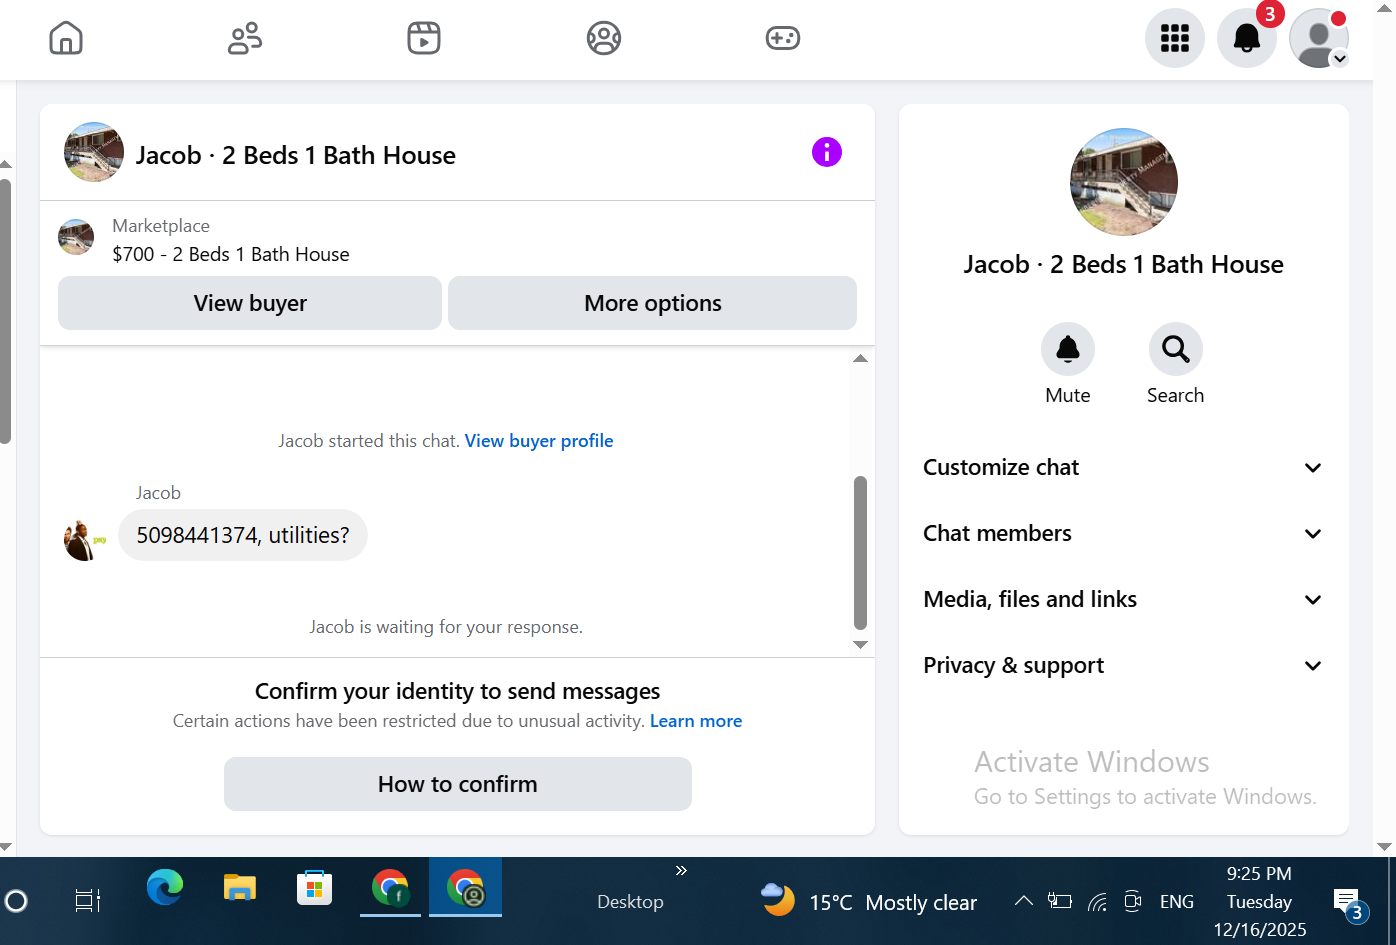Click the Desktop toolbar label on taskbar
Viewport: 1396px width, 945px height.
[x=630, y=902]
